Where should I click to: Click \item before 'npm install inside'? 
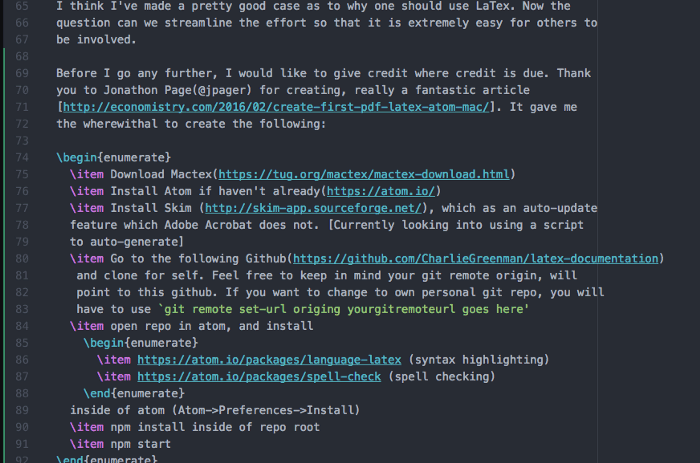click(x=87, y=428)
